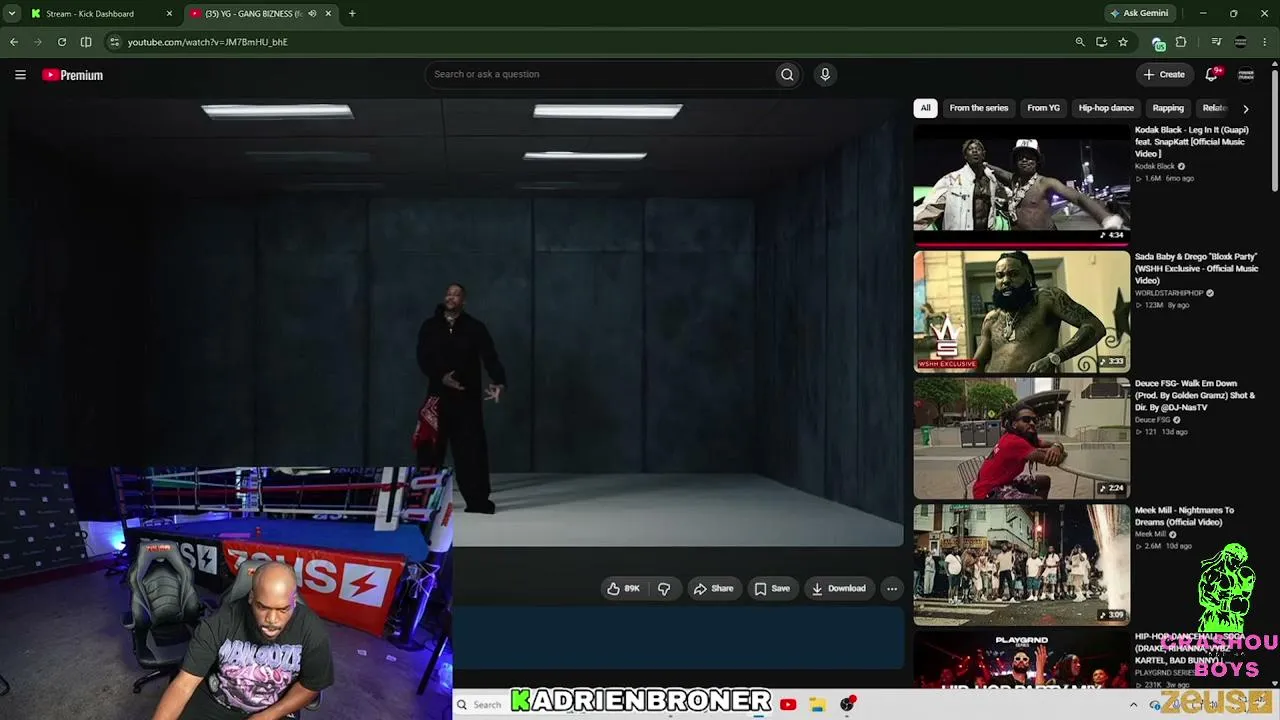Save the video to a playlist
This screenshot has height=720, width=1280.
(x=772, y=589)
